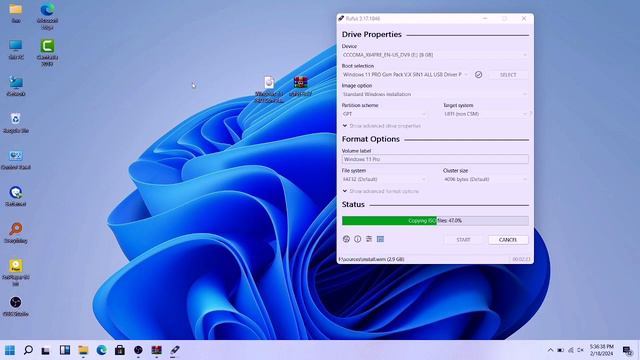Open the Rufus about info icon

[358, 239]
